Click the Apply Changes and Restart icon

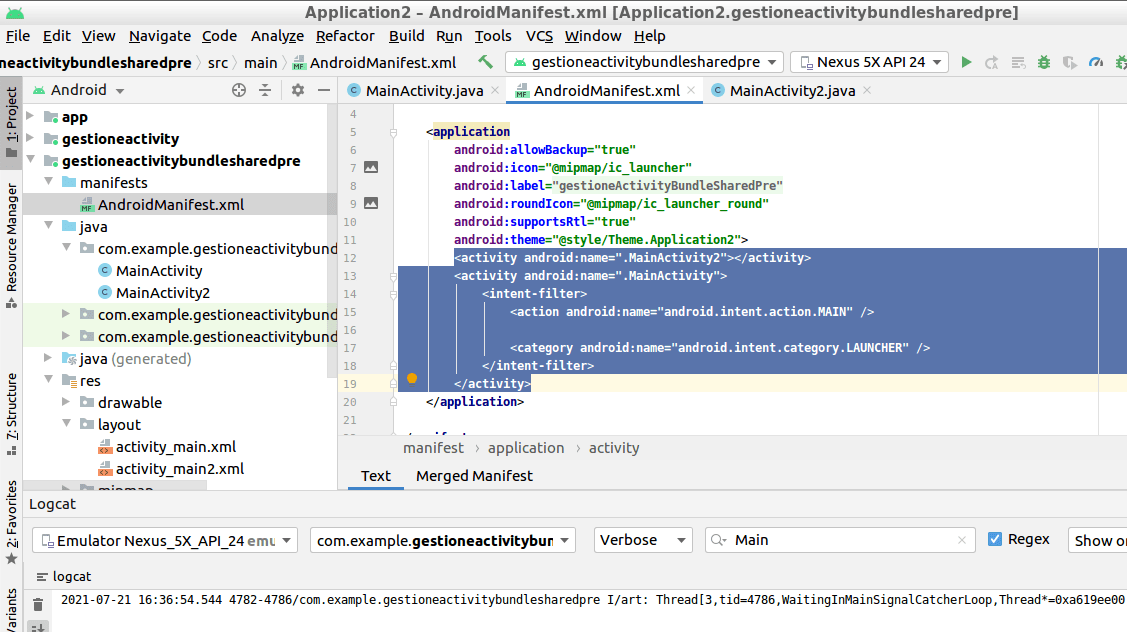pos(992,63)
